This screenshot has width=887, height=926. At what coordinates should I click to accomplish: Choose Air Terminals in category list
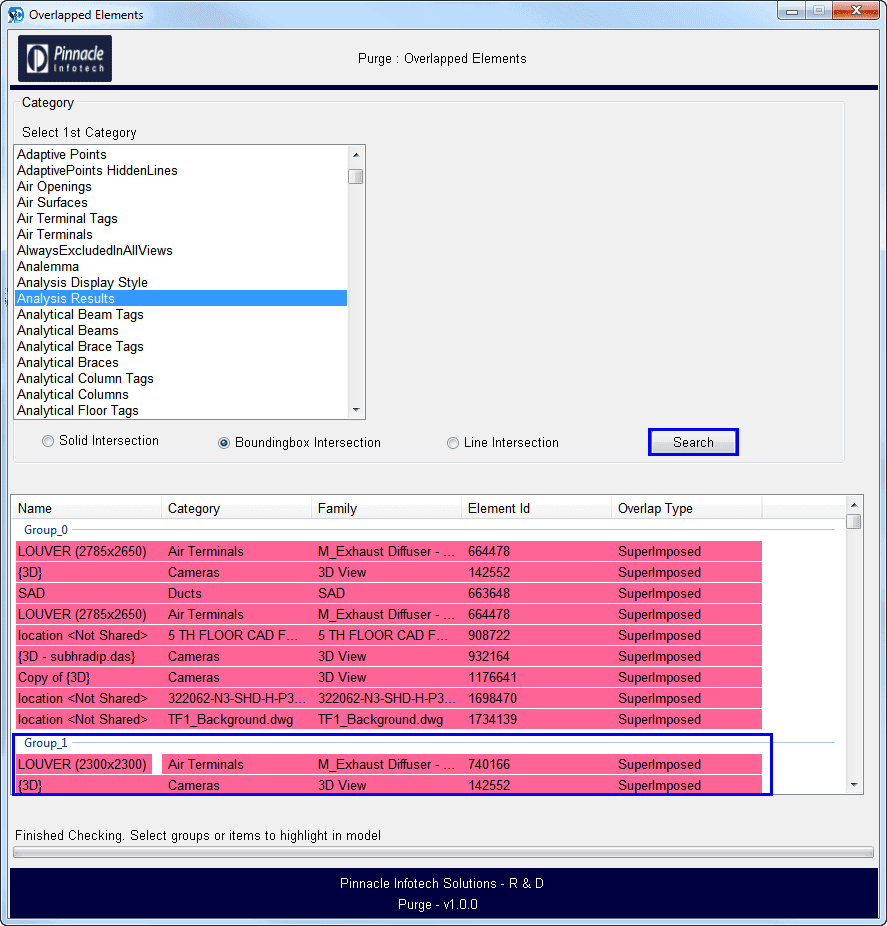(55, 234)
